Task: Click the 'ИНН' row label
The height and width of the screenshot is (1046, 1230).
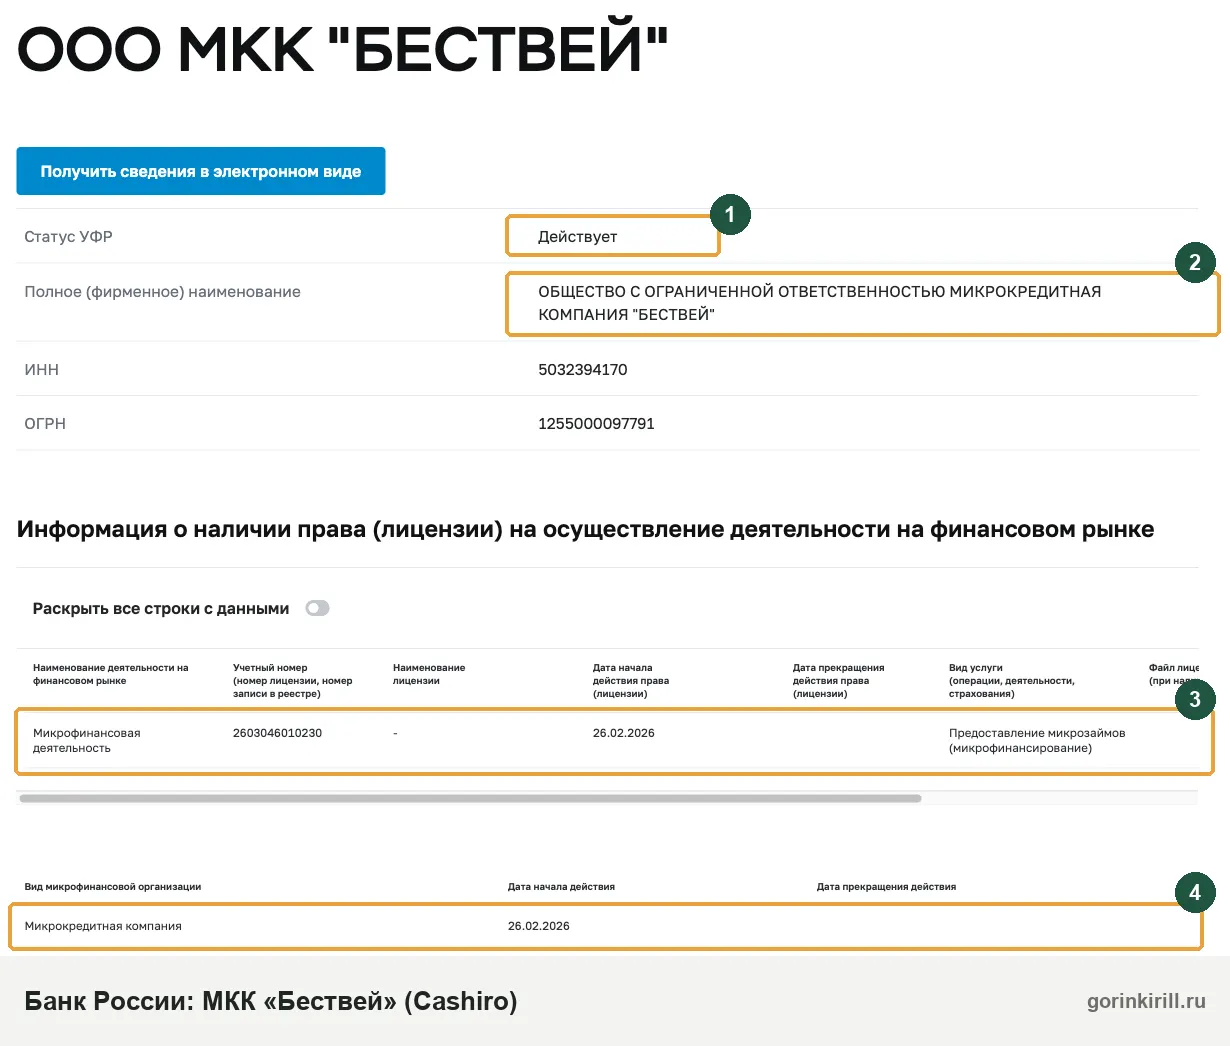Action: tap(41, 369)
